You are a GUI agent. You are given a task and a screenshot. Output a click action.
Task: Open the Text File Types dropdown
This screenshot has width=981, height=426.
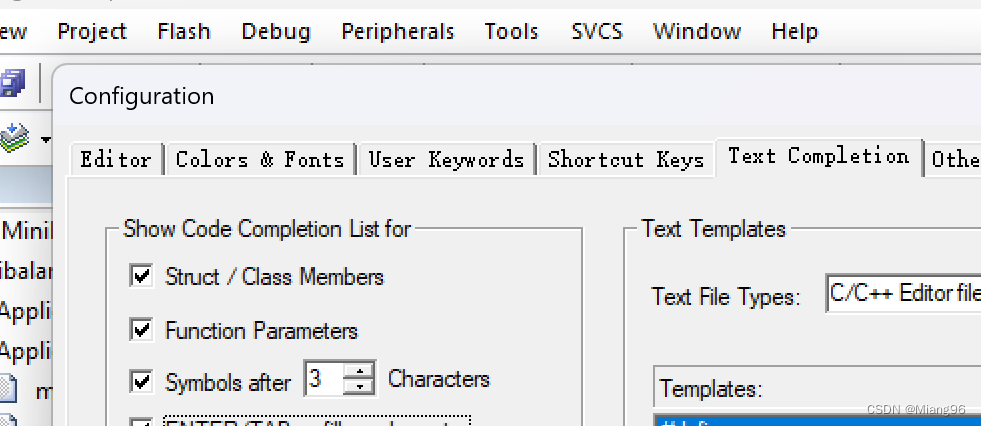pos(904,293)
